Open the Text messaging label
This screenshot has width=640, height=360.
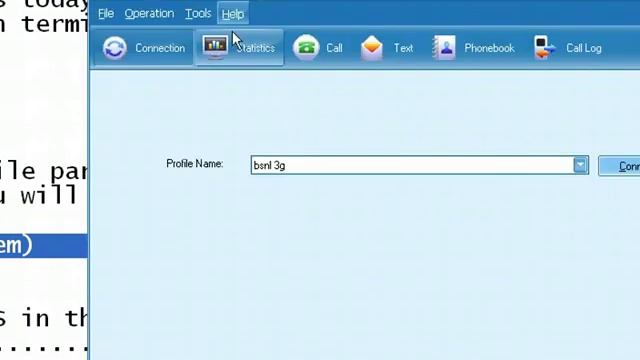(403, 48)
